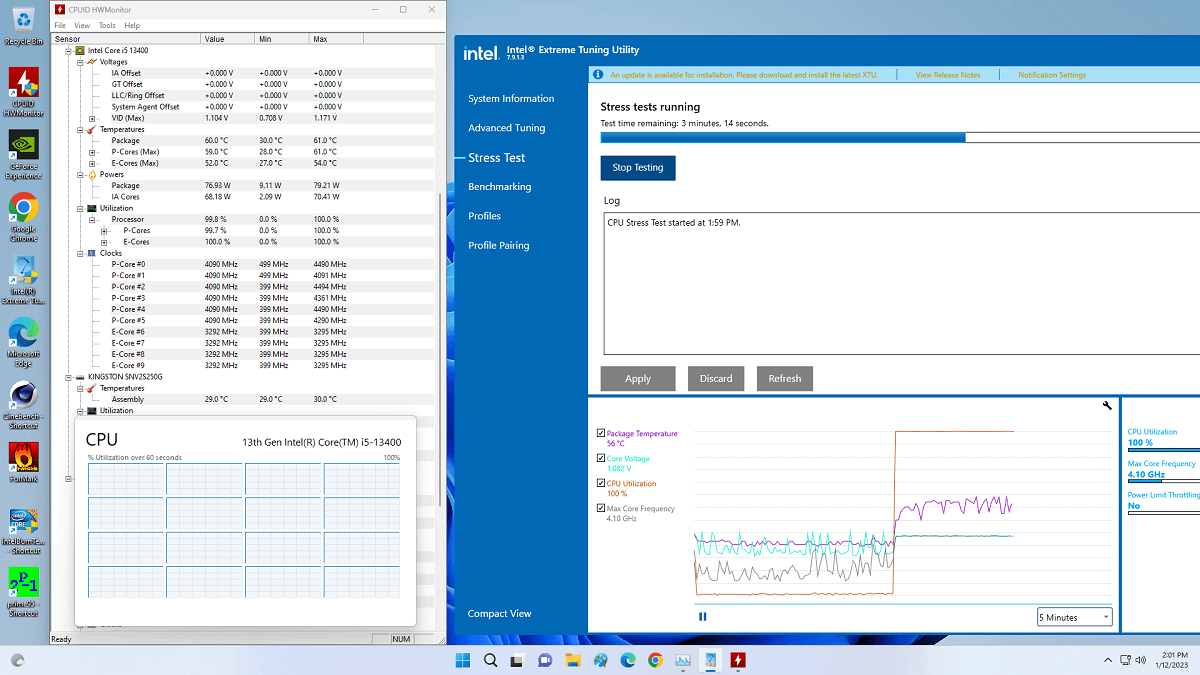This screenshot has height=675, width=1200.
Task: Click the stress test progress bar
Action: coord(900,137)
